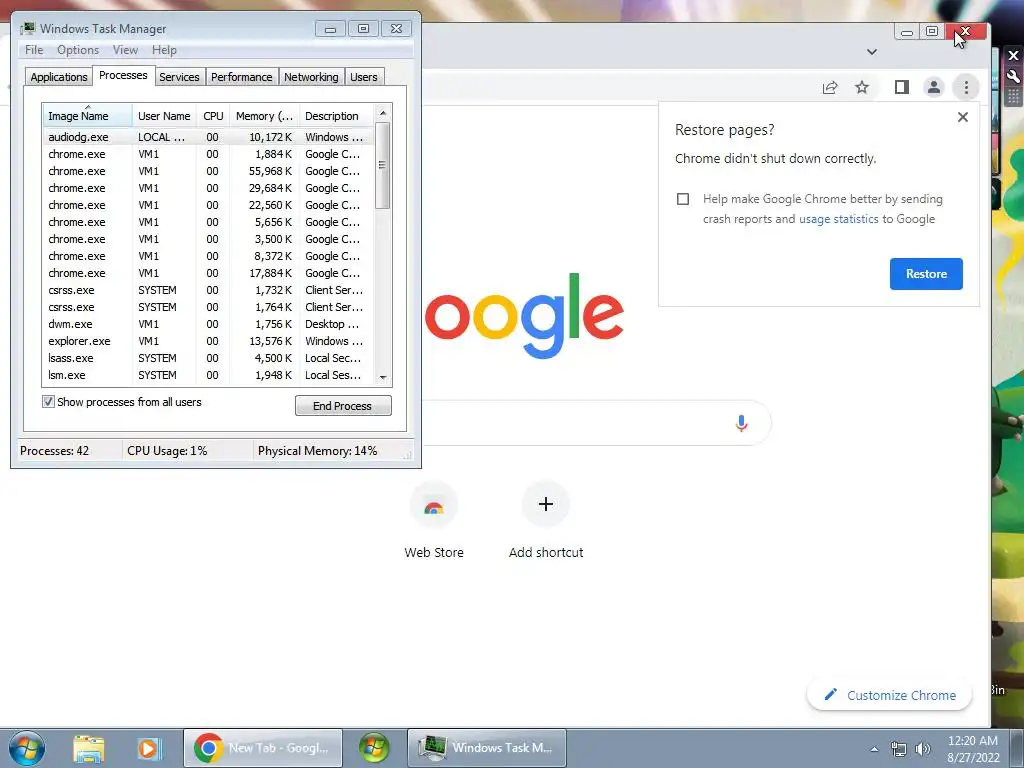The width and height of the screenshot is (1024, 768).
Task: Open the usage statistics link
Action: (839, 219)
